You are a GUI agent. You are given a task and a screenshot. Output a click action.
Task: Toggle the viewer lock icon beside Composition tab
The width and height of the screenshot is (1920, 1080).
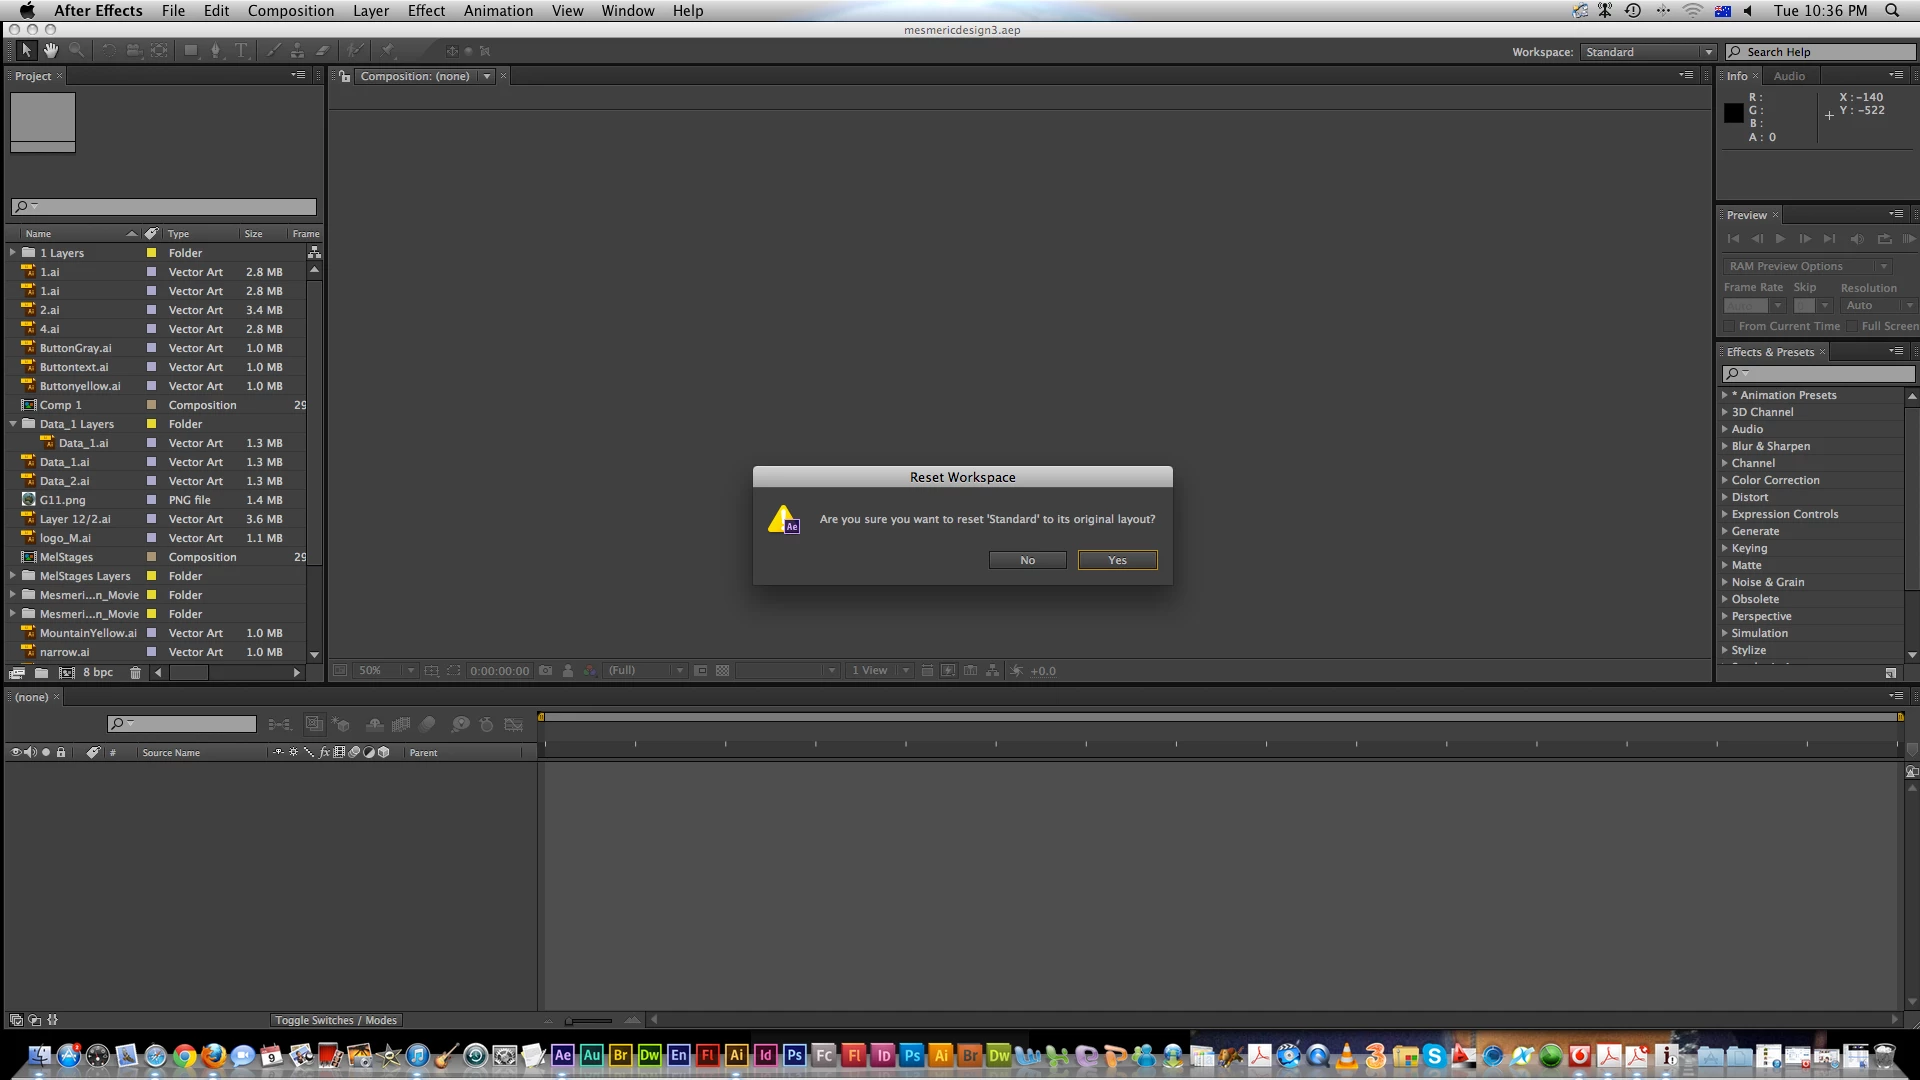[x=344, y=76]
